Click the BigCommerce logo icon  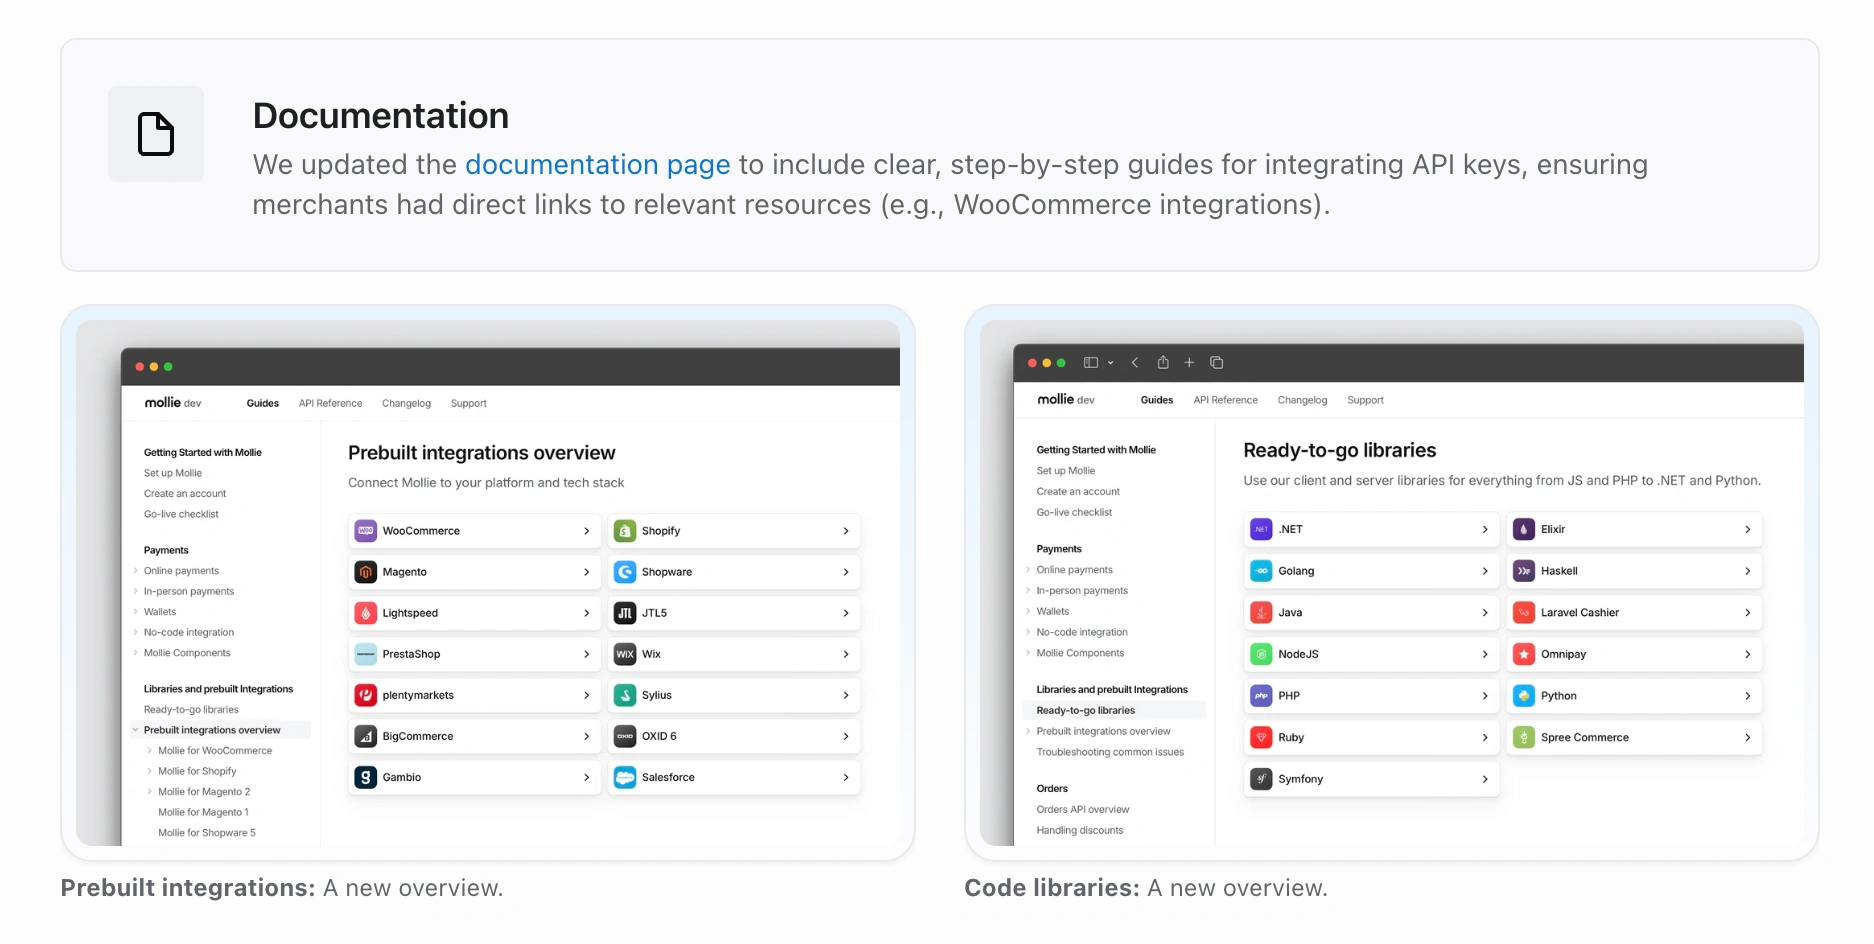(366, 736)
